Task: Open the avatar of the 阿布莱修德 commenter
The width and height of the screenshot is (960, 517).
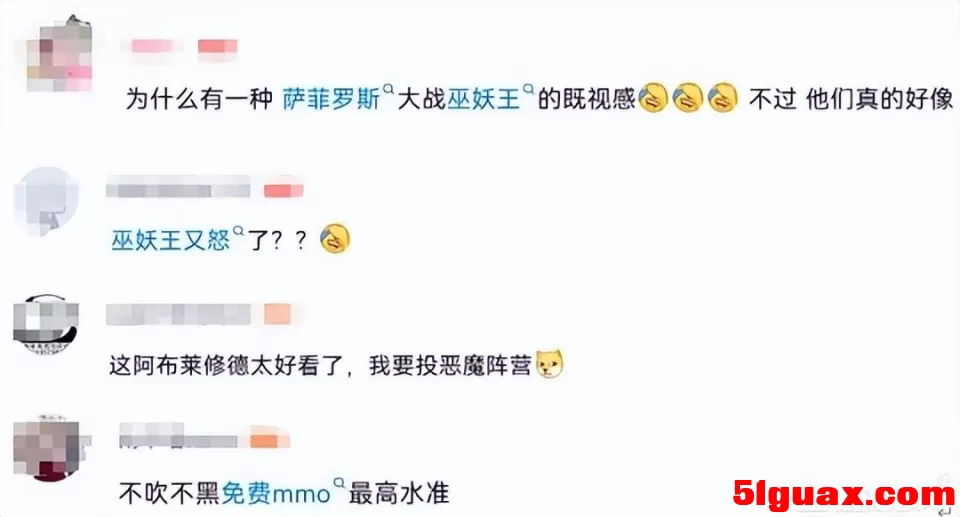Action: pos(46,325)
